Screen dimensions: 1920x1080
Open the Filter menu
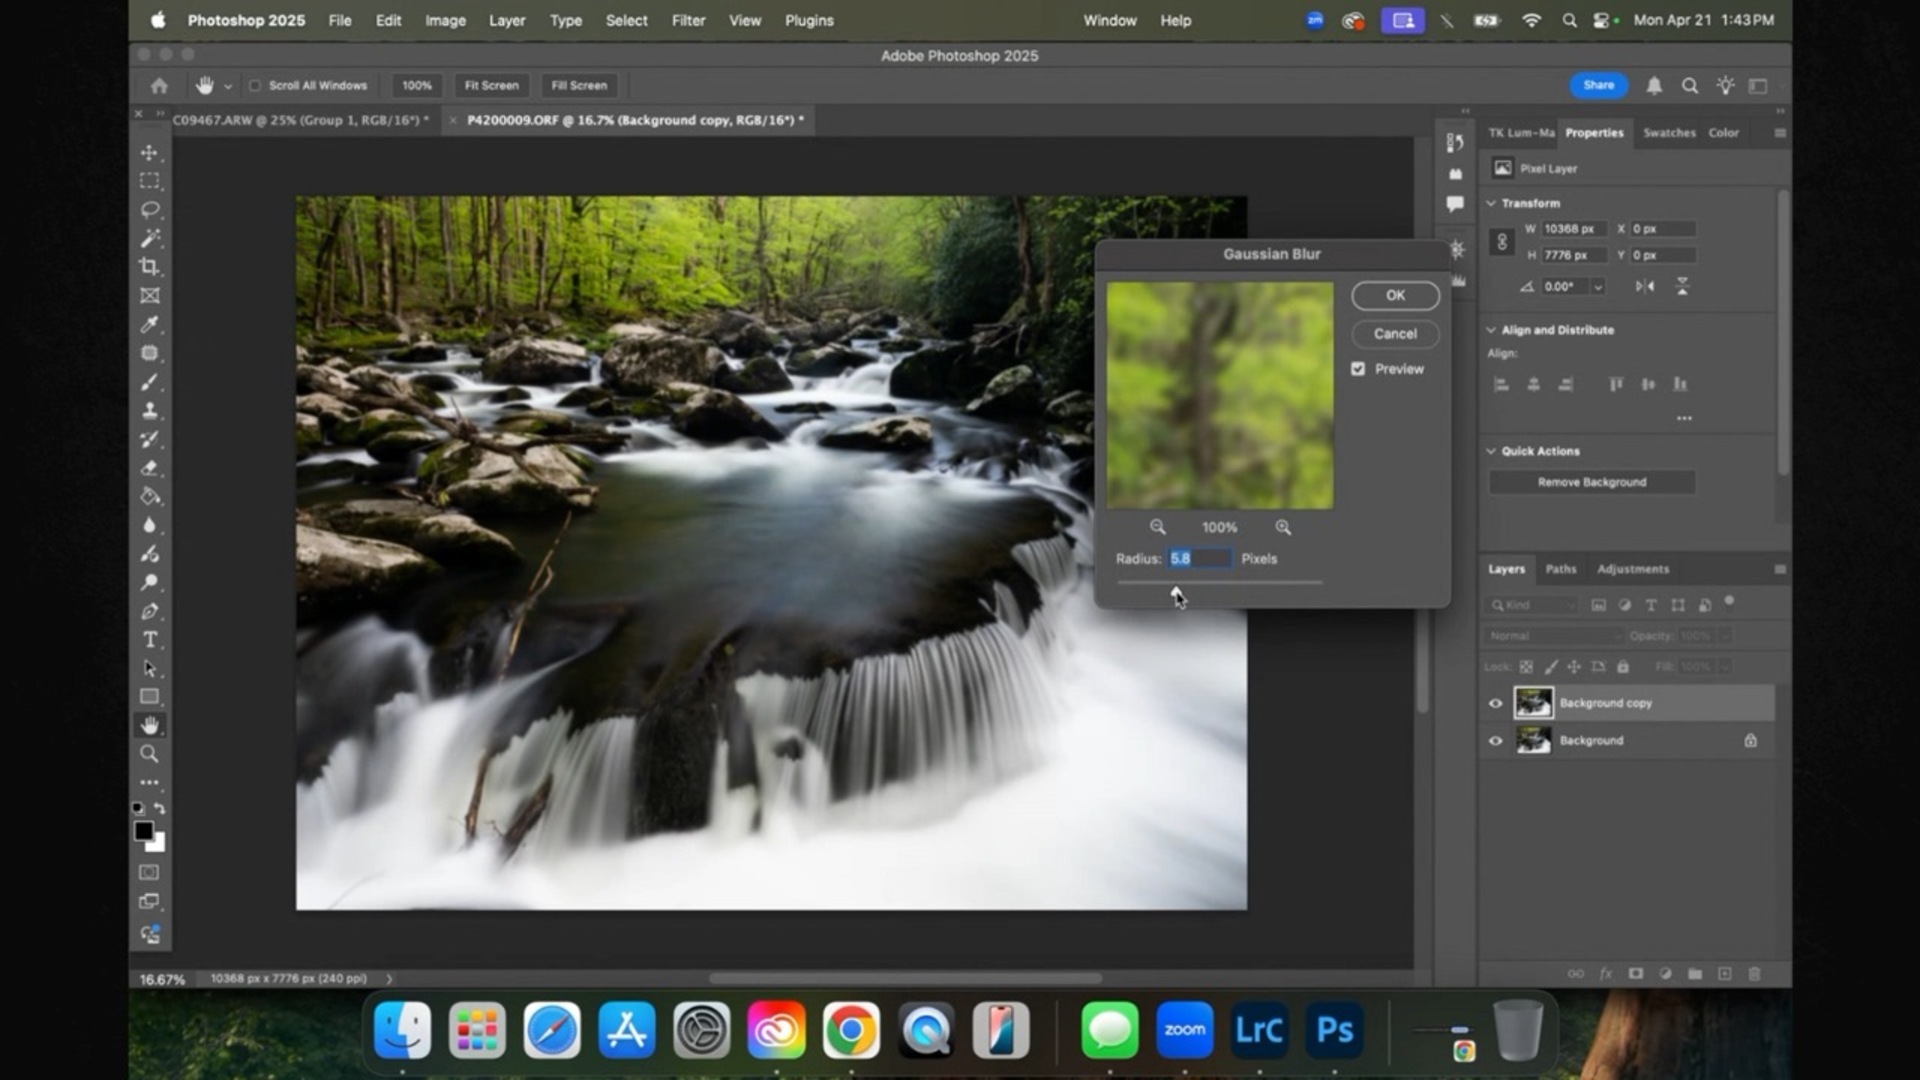point(688,20)
